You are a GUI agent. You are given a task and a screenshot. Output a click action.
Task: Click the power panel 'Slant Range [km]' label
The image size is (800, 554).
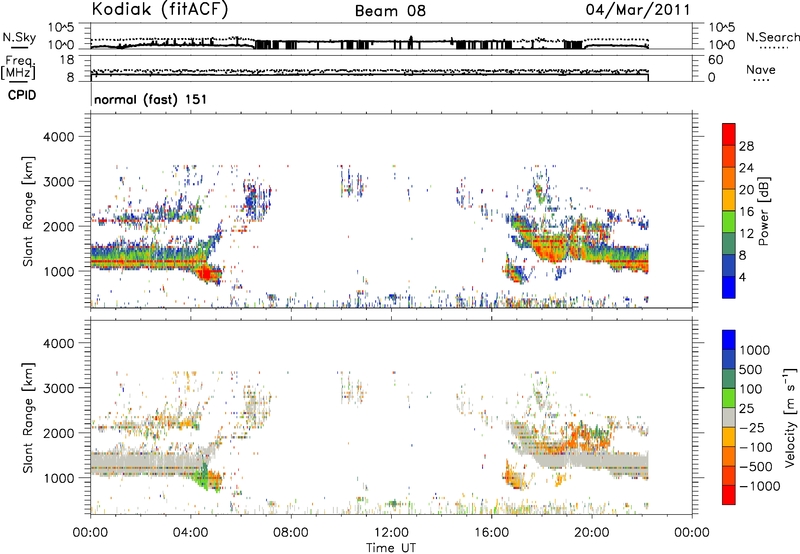coord(28,211)
